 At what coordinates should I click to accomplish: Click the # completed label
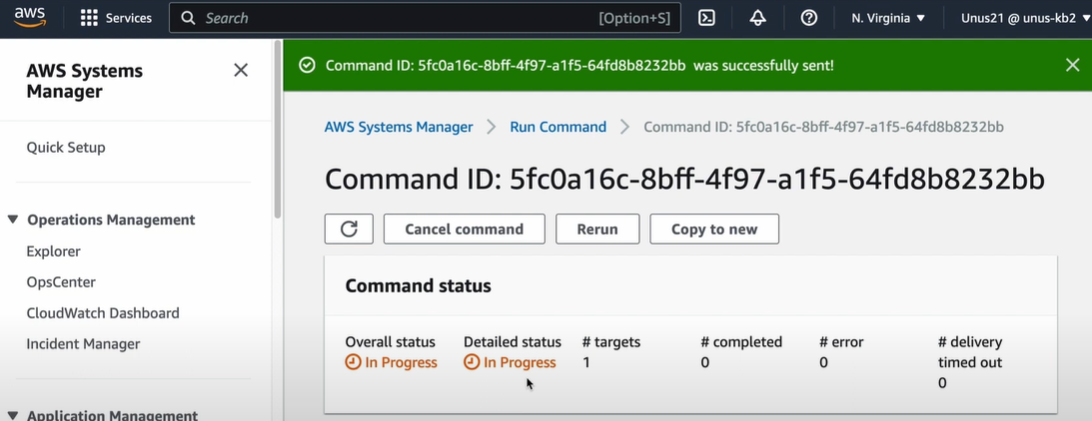point(741,342)
